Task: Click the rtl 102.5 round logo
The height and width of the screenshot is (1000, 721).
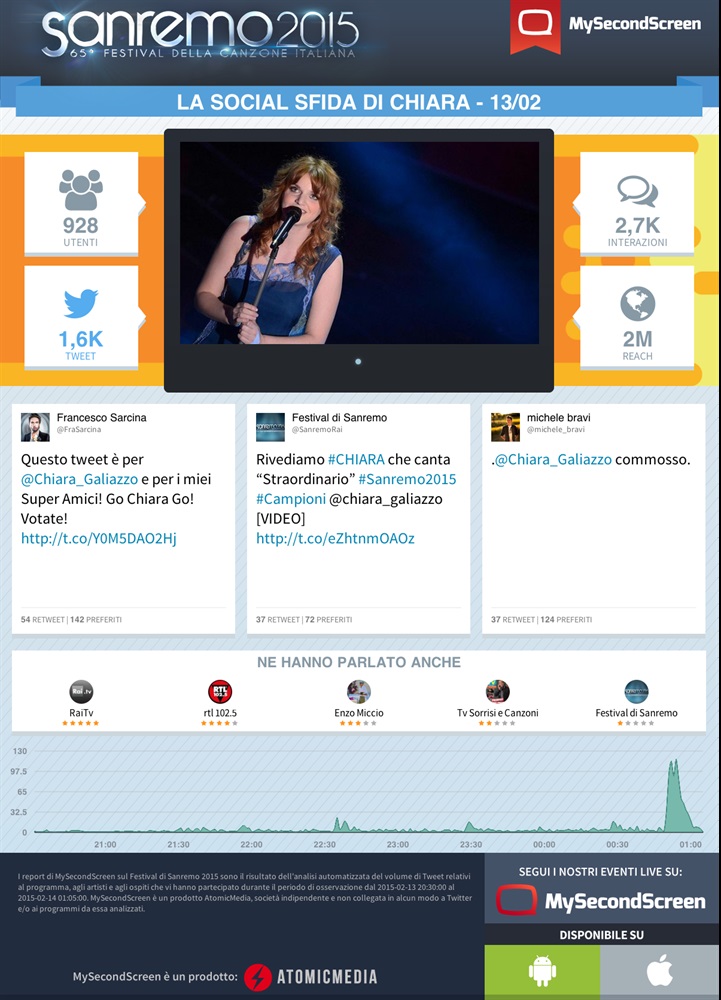Action: [220, 691]
